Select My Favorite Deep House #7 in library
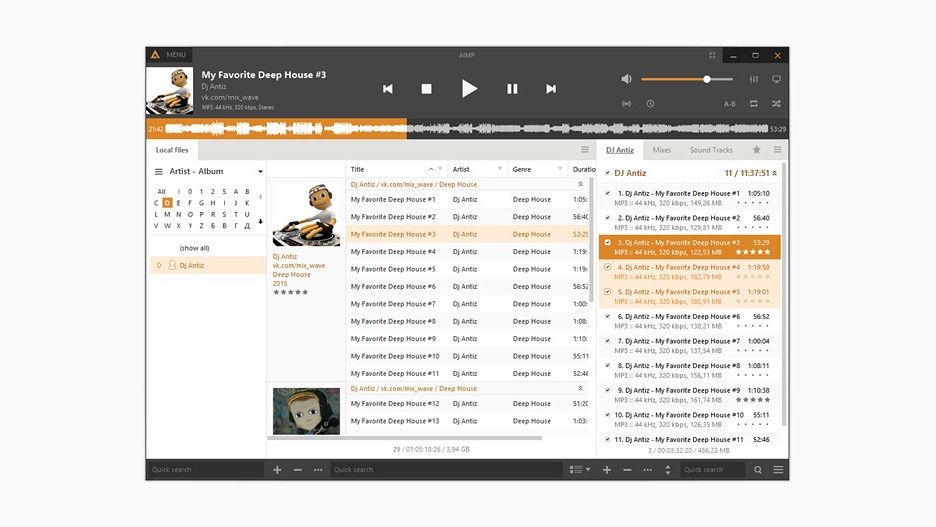This screenshot has width=936, height=527. click(x=467, y=304)
